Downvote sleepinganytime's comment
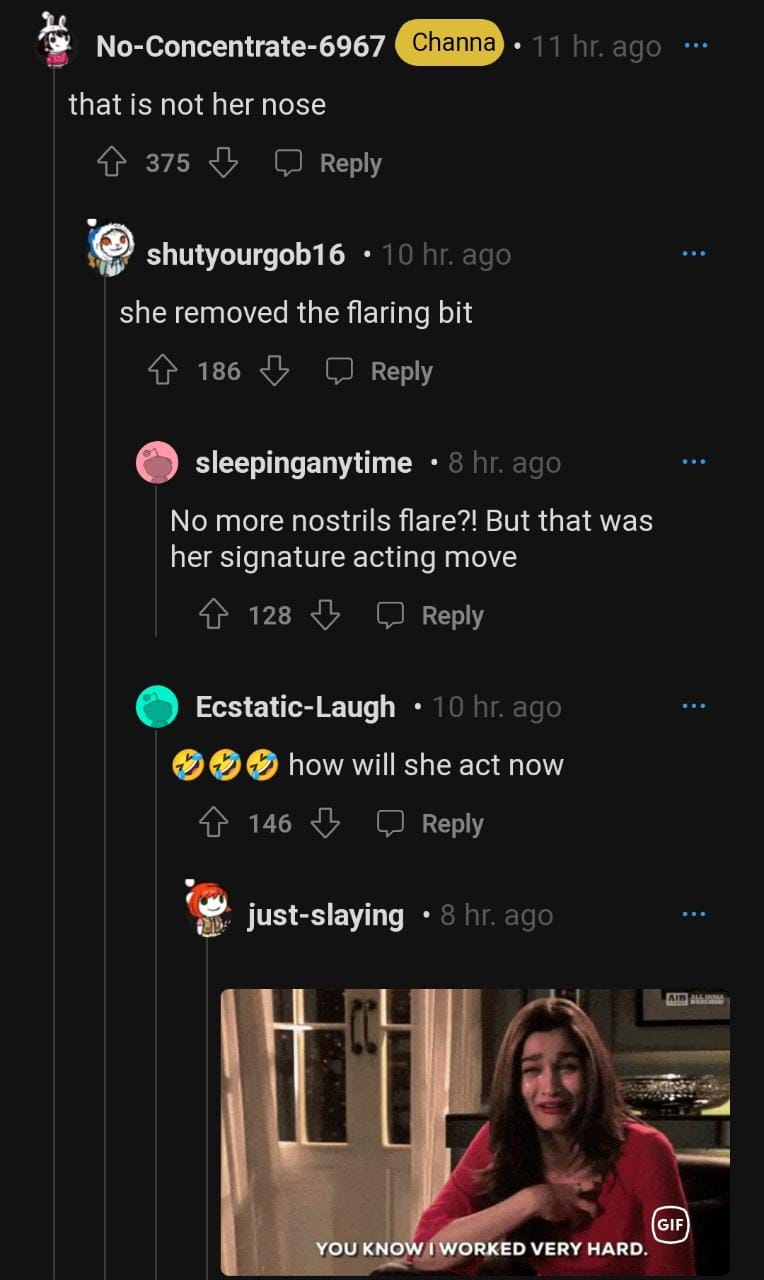Image resolution: width=764 pixels, height=1280 pixels. pos(325,615)
